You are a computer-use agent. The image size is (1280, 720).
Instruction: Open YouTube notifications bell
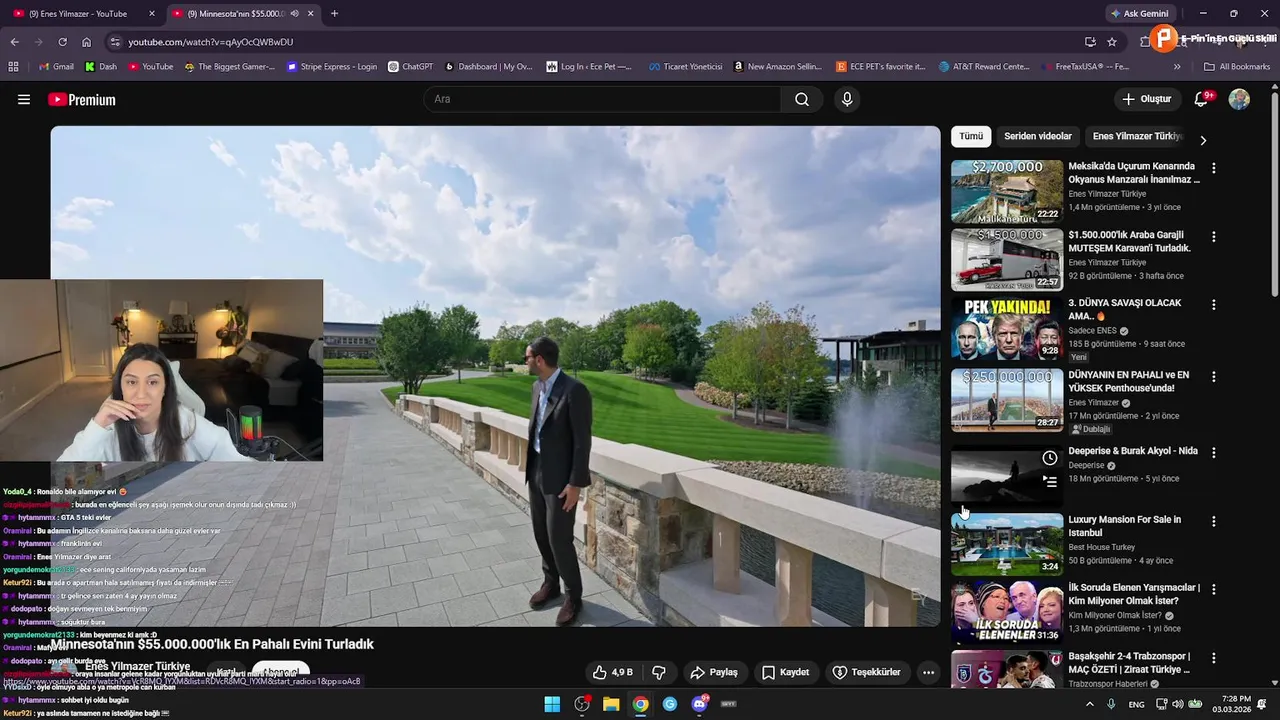pos(1203,99)
